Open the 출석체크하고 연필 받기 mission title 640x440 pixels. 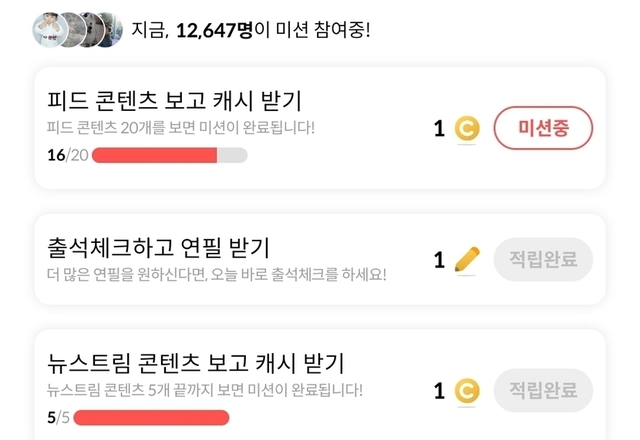[x=158, y=247]
